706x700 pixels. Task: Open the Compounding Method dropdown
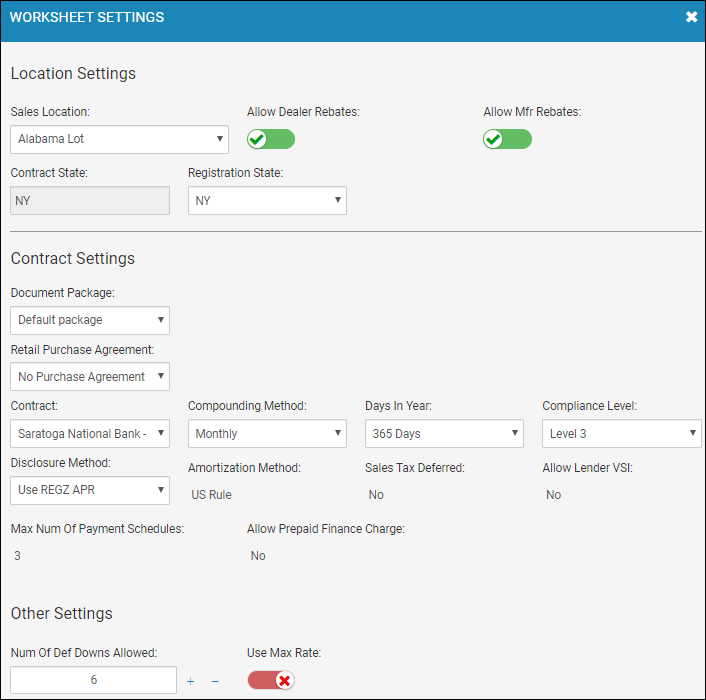(x=267, y=434)
